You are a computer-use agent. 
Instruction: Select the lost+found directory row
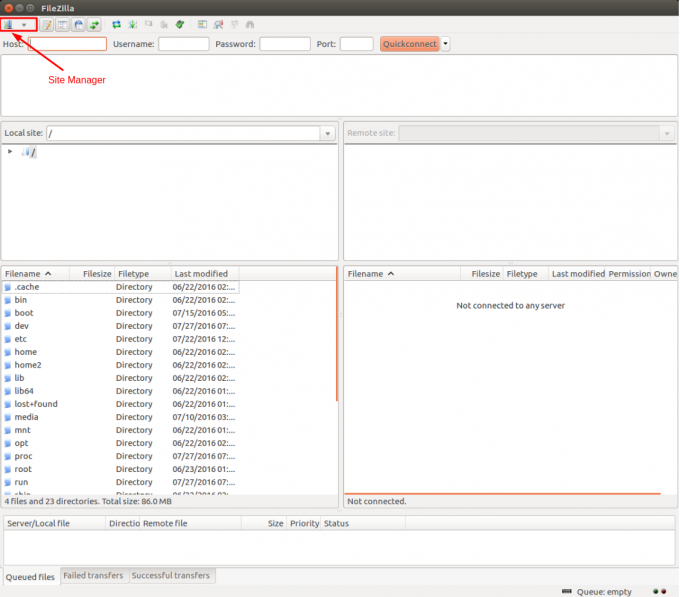coord(121,404)
